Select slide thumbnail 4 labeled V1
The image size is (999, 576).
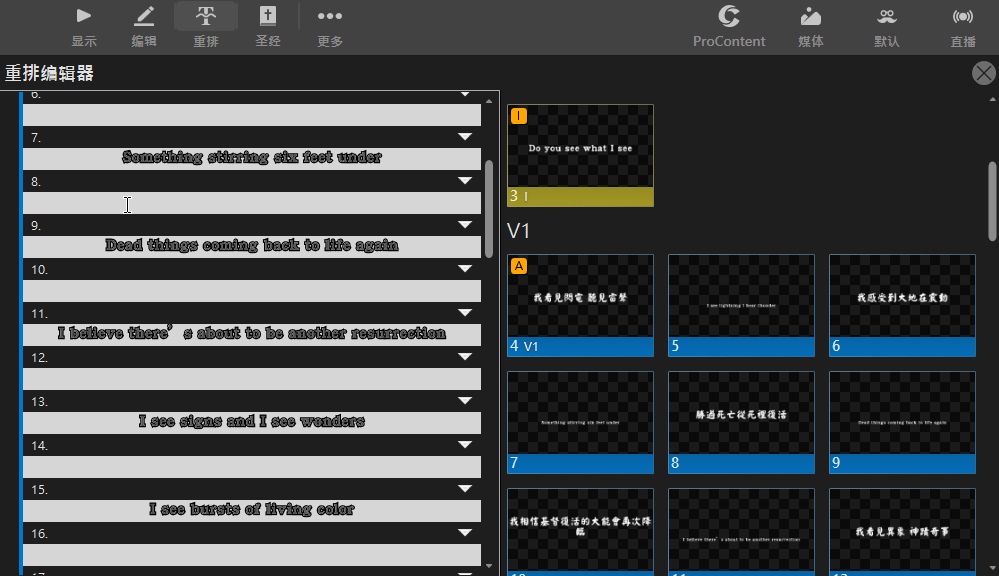point(581,304)
